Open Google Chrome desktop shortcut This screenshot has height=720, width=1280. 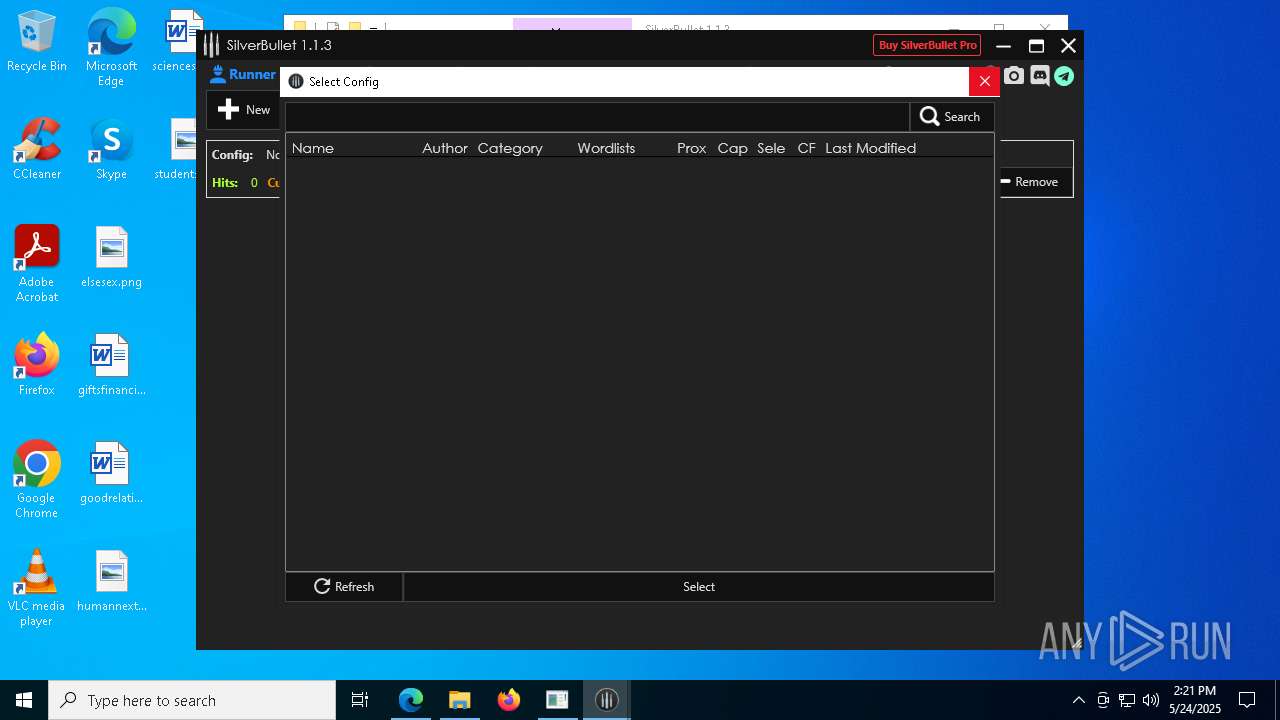coord(37,480)
